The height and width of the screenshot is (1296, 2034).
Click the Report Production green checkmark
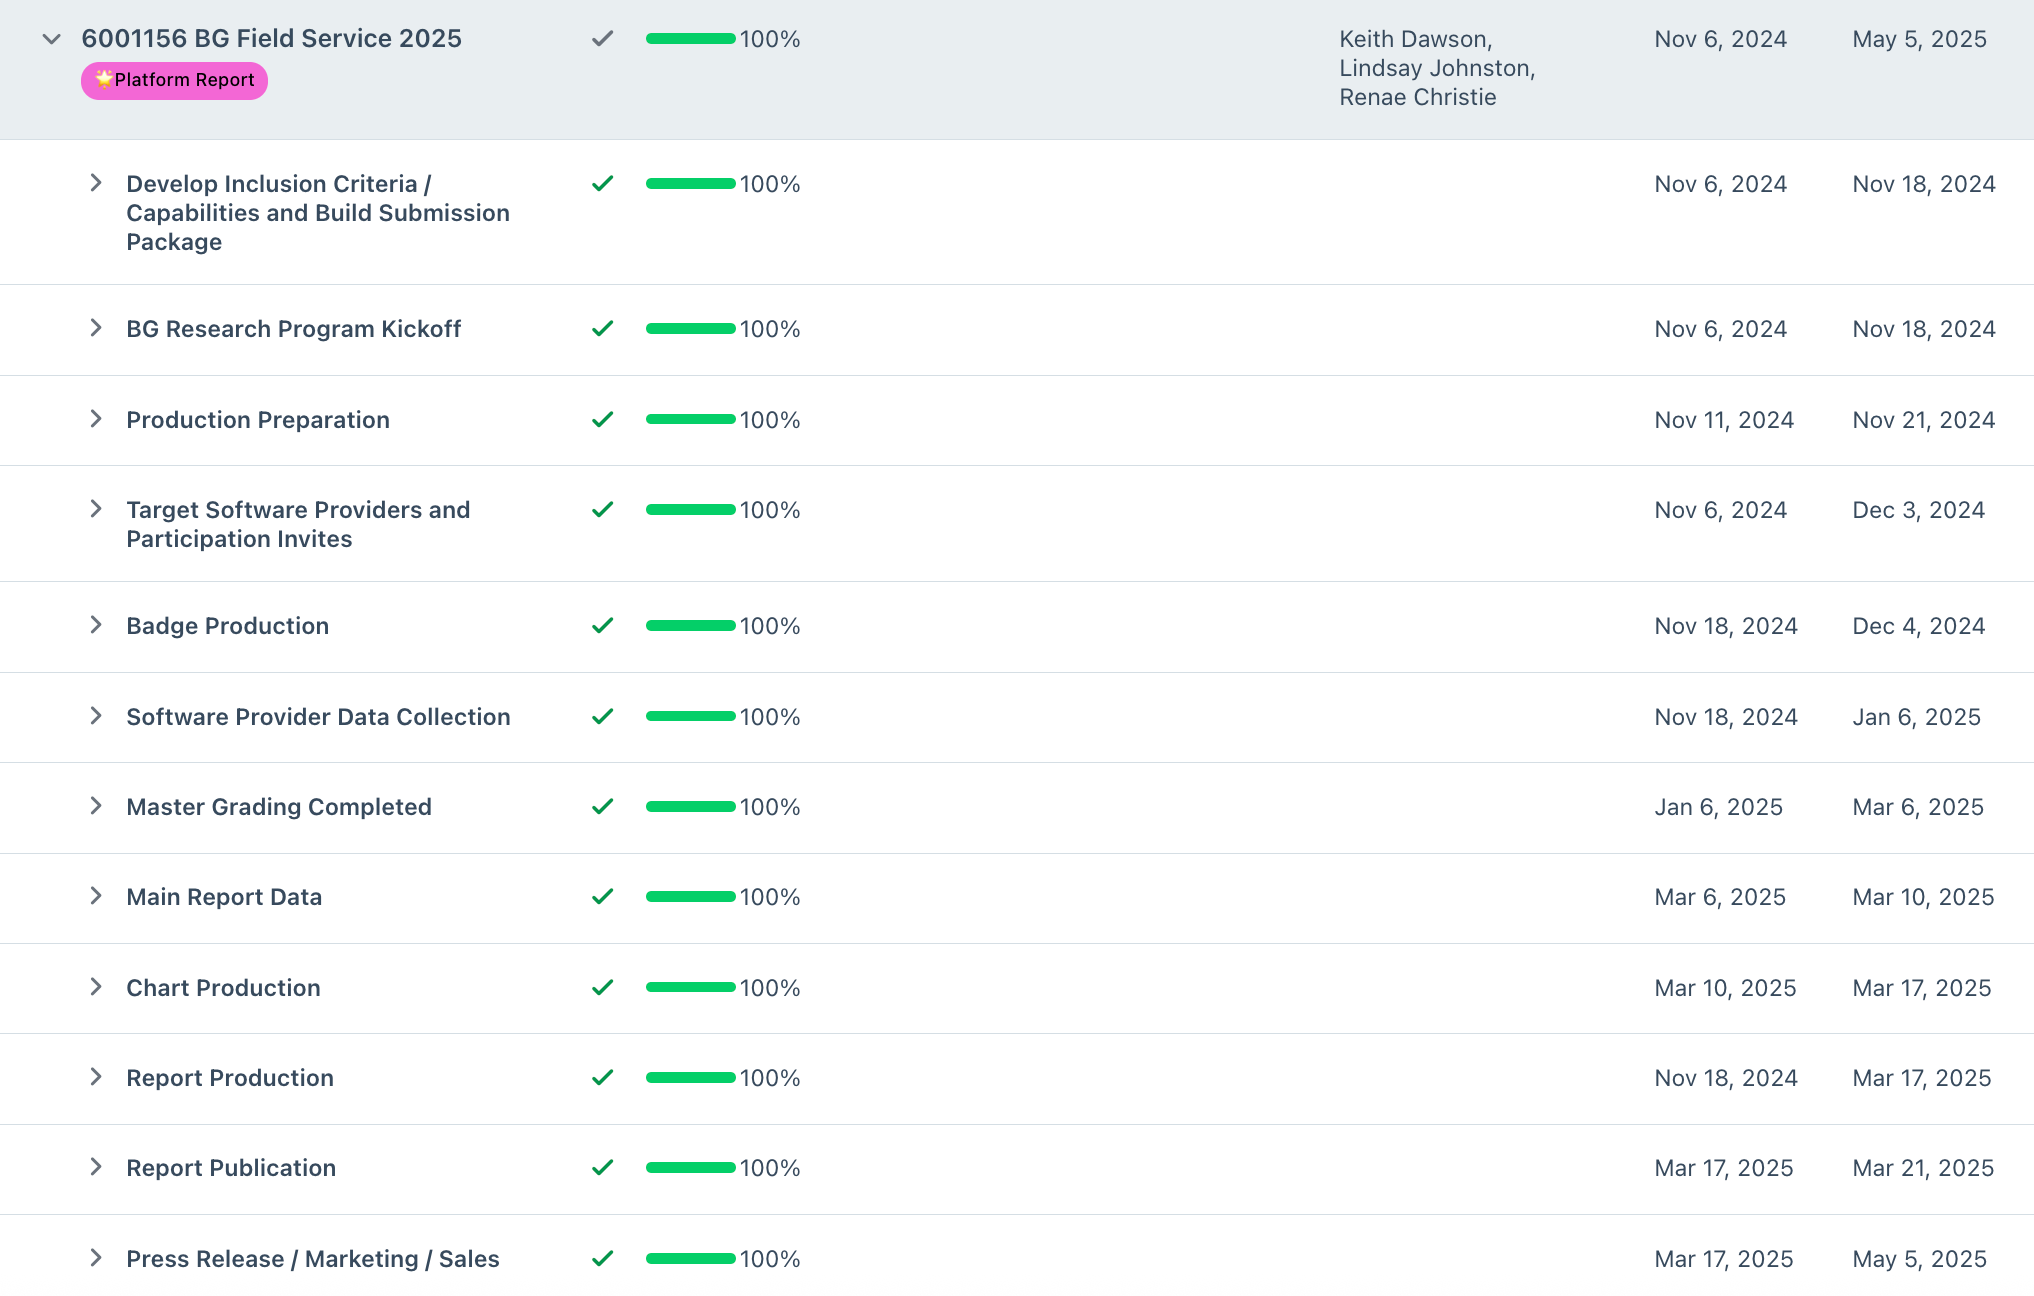pos(602,1078)
